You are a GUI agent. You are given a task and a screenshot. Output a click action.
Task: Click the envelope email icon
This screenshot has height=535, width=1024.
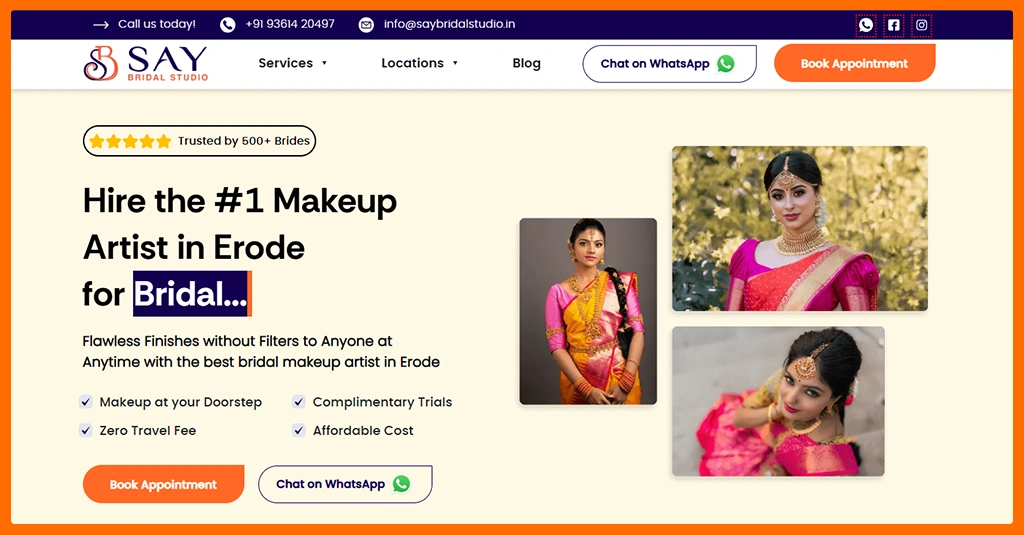click(x=366, y=25)
